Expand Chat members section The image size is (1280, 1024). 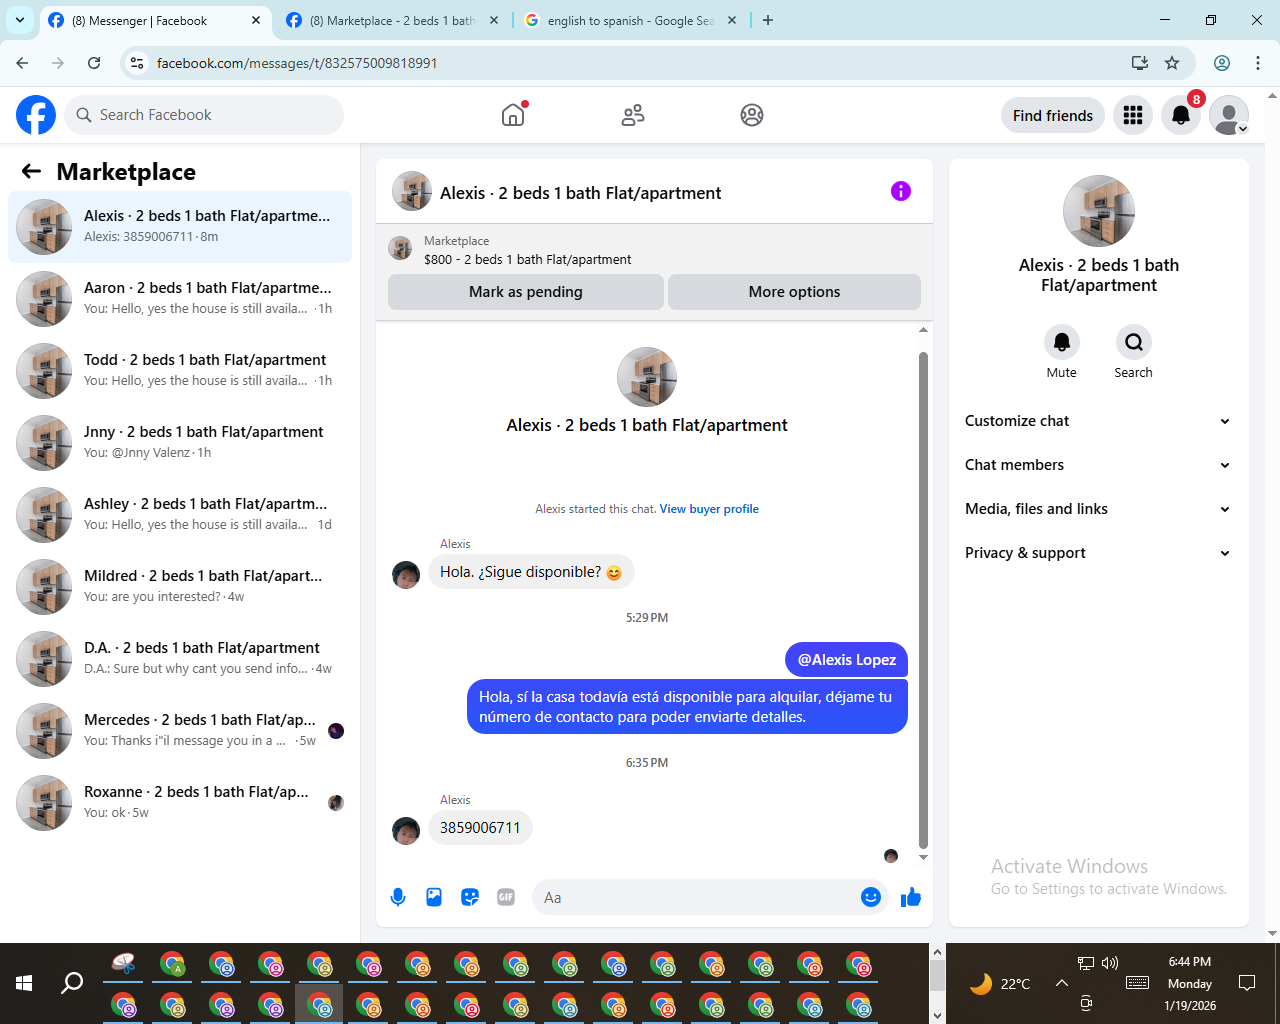tap(1099, 465)
